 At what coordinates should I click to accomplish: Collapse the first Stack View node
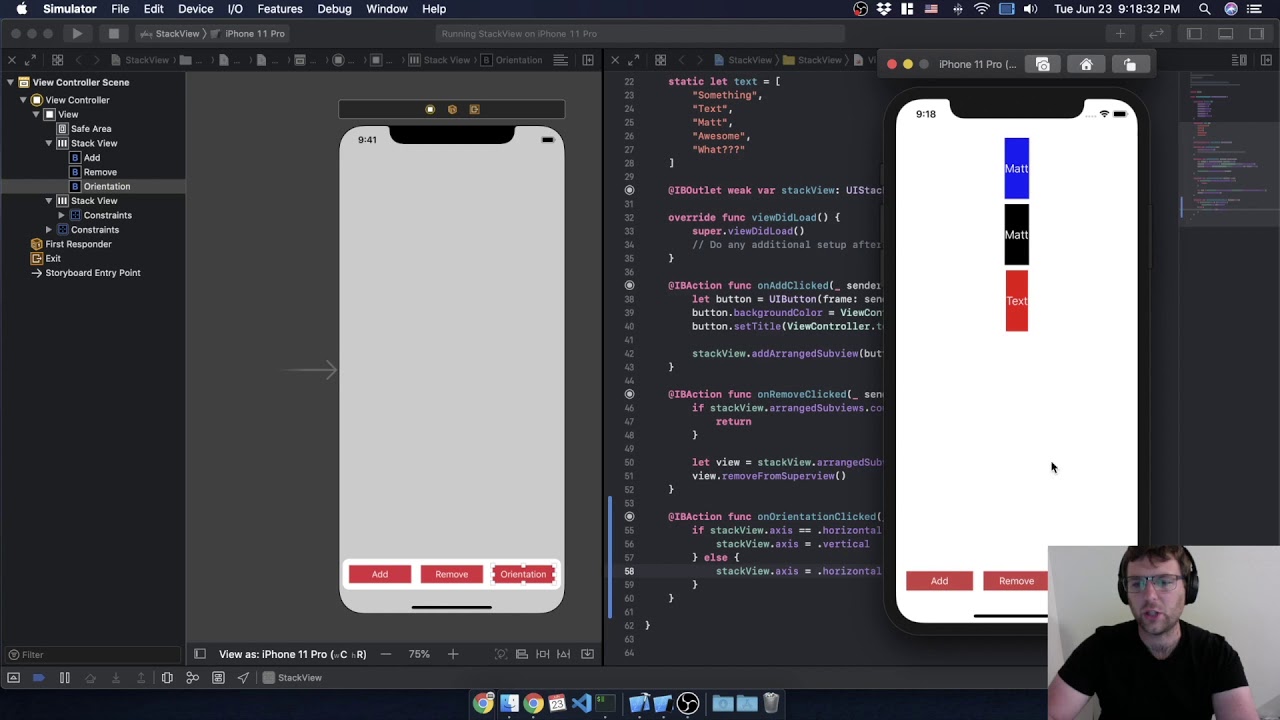(48, 143)
